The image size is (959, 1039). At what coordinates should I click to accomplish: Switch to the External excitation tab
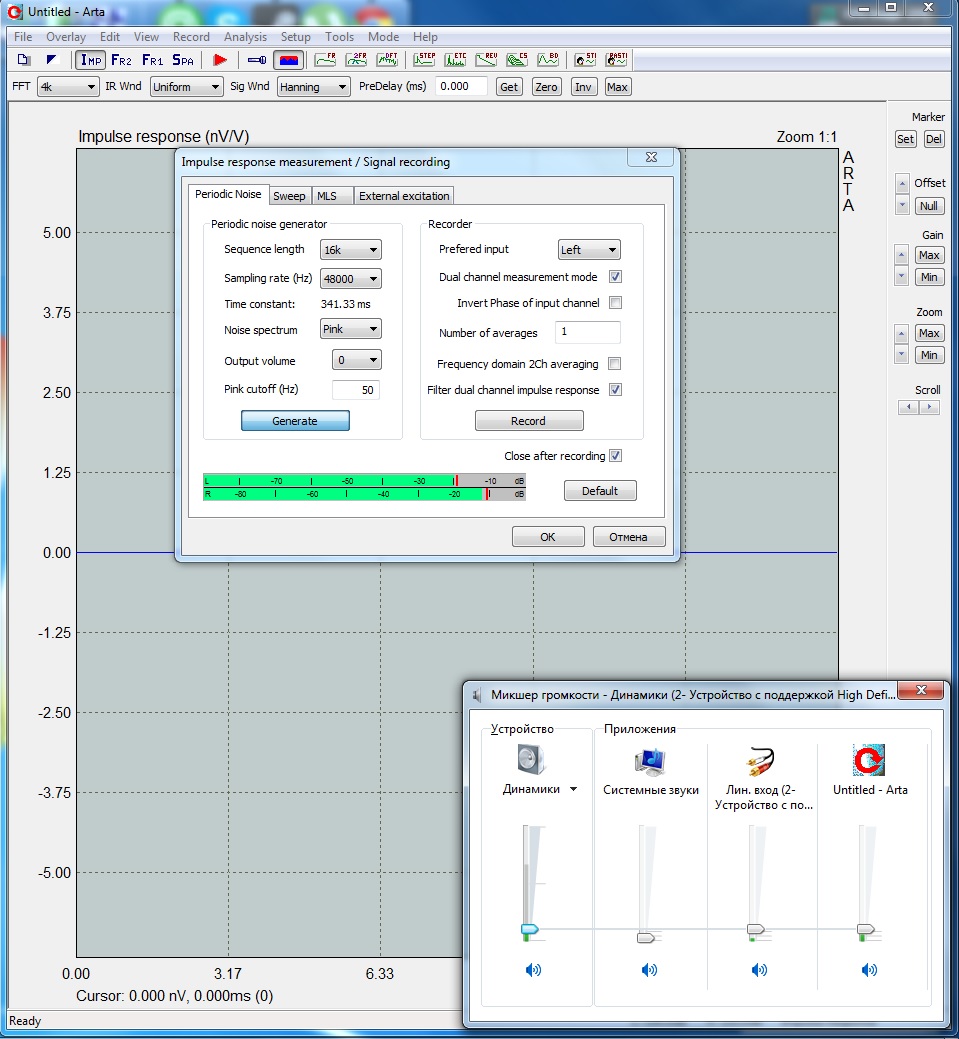(x=404, y=196)
